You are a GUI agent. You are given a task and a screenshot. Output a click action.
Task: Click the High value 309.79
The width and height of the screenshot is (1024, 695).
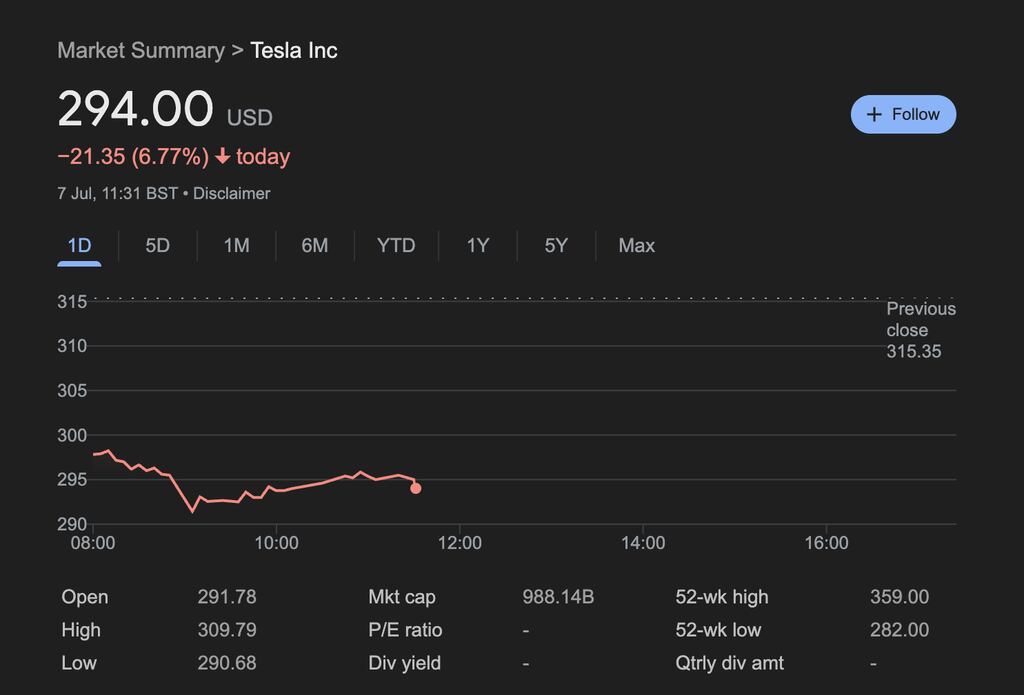(227, 630)
